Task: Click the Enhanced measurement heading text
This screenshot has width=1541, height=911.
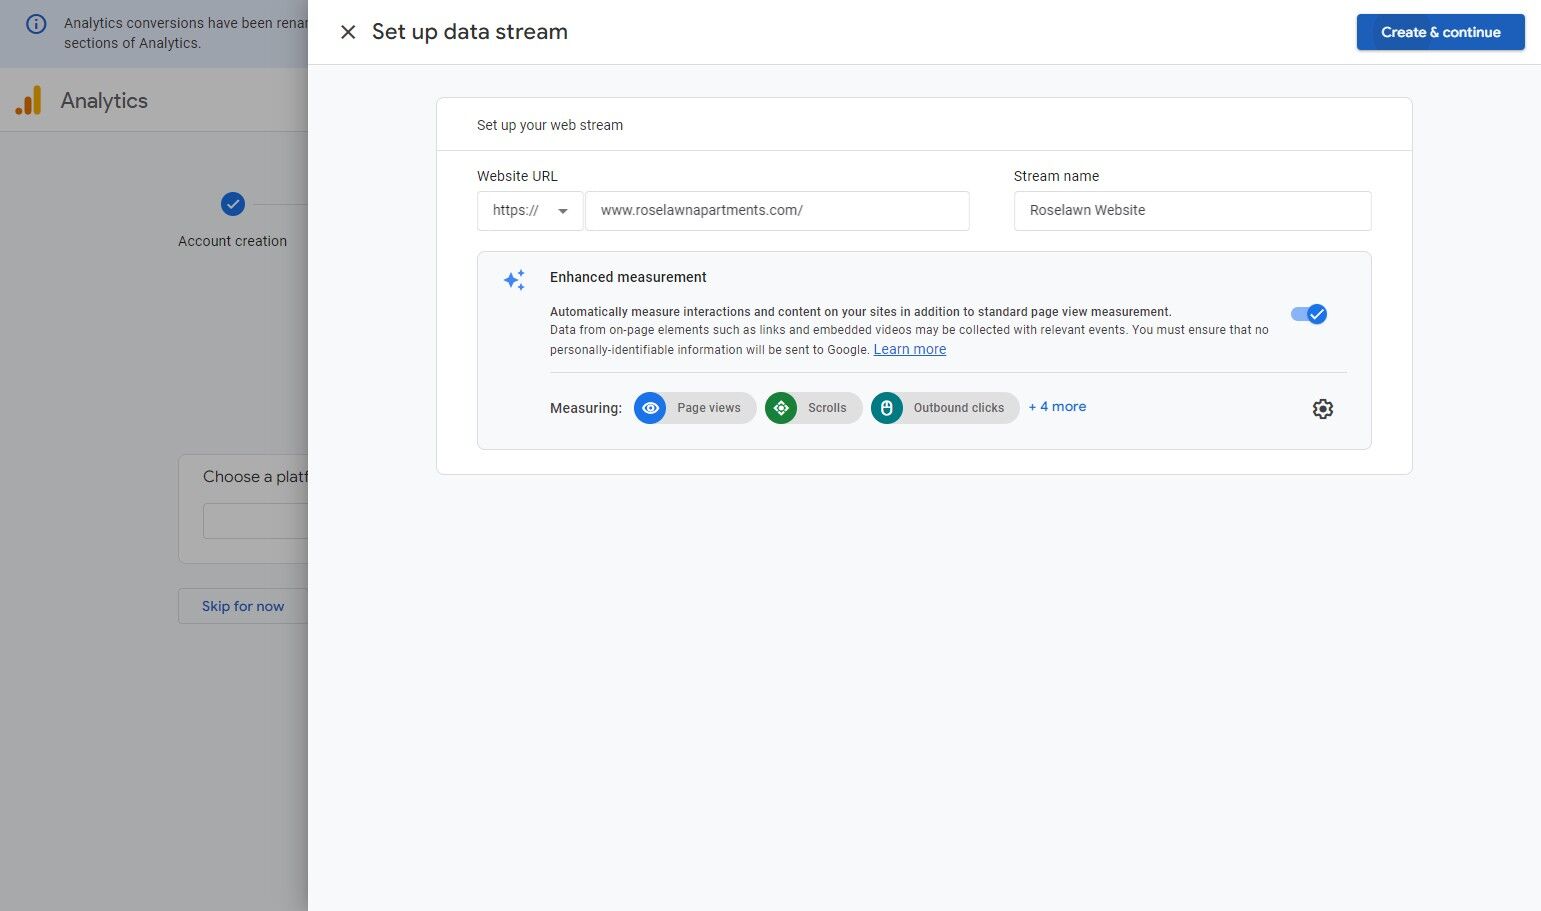Action: coord(628,277)
